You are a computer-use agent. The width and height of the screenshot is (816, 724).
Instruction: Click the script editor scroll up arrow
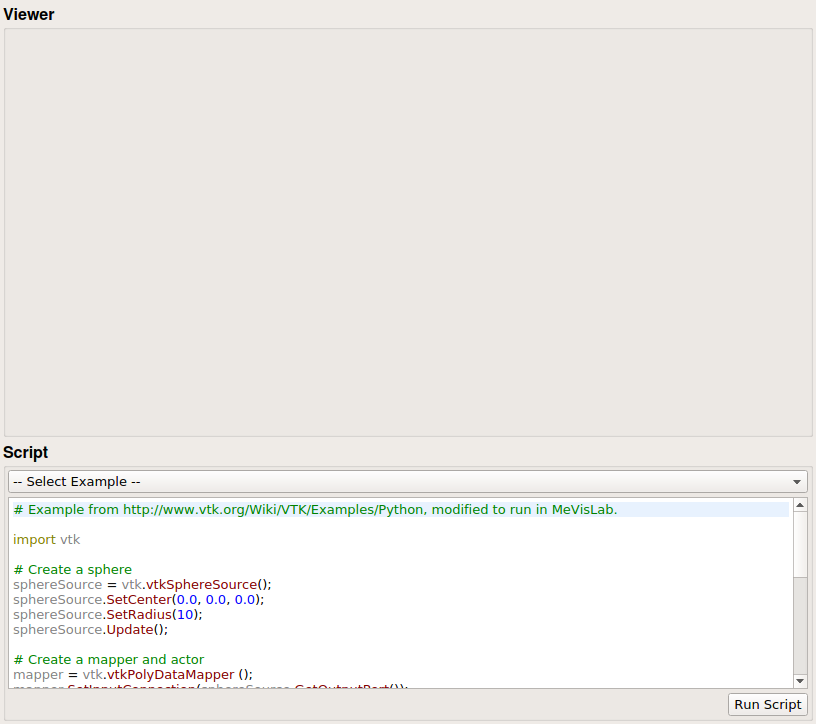(800, 506)
